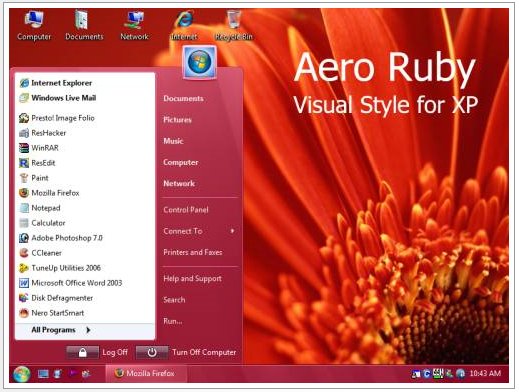The width and height of the screenshot is (519, 392).
Task: Click the Notepad program icon
Action: (x=24, y=208)
